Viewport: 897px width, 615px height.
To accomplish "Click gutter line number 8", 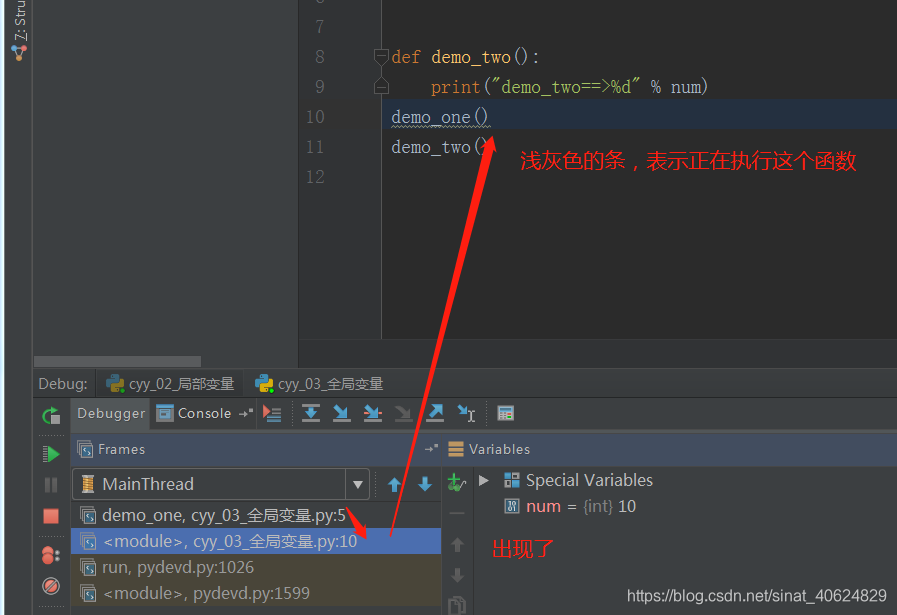I will tap(319, 57).
